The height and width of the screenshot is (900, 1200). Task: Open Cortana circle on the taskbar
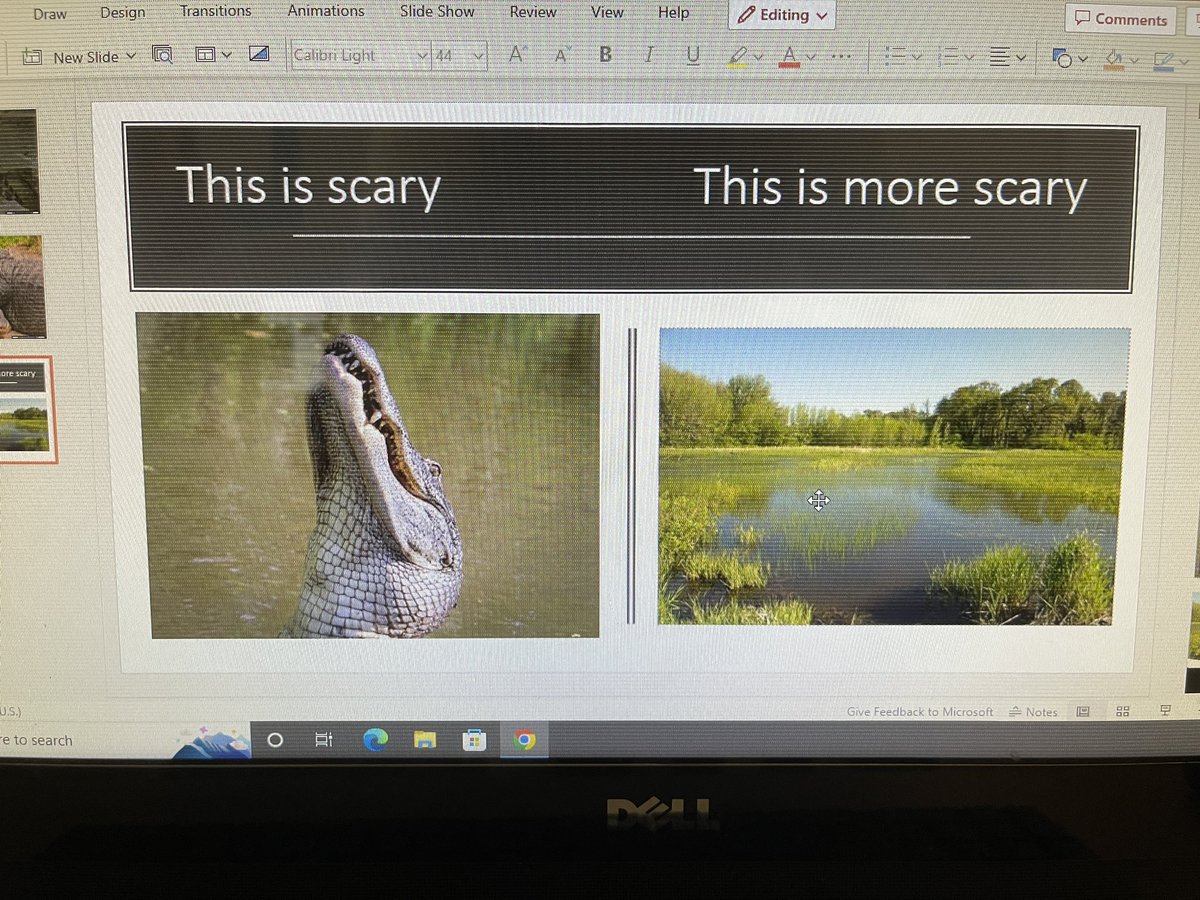[x=276, y=740]
